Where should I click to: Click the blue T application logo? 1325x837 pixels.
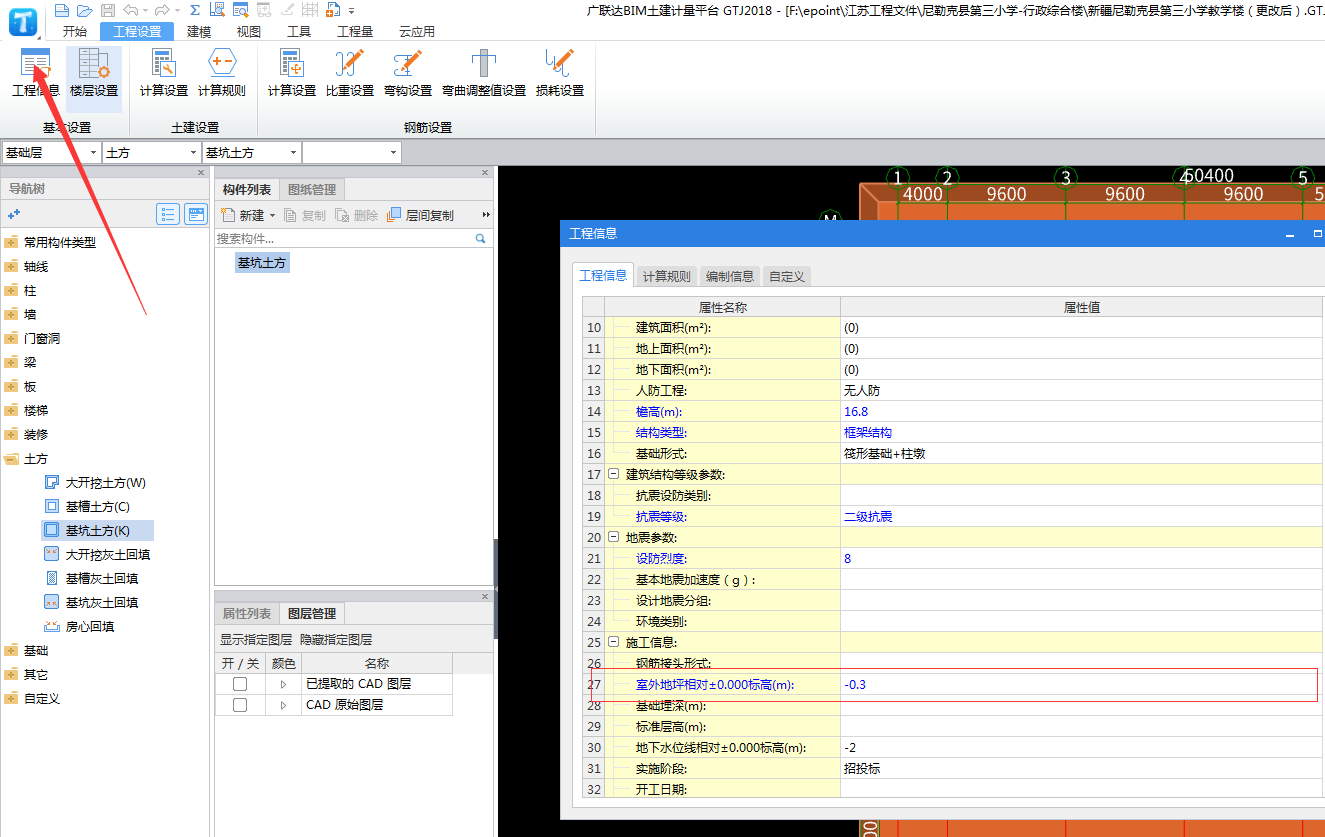click(22, 20)
